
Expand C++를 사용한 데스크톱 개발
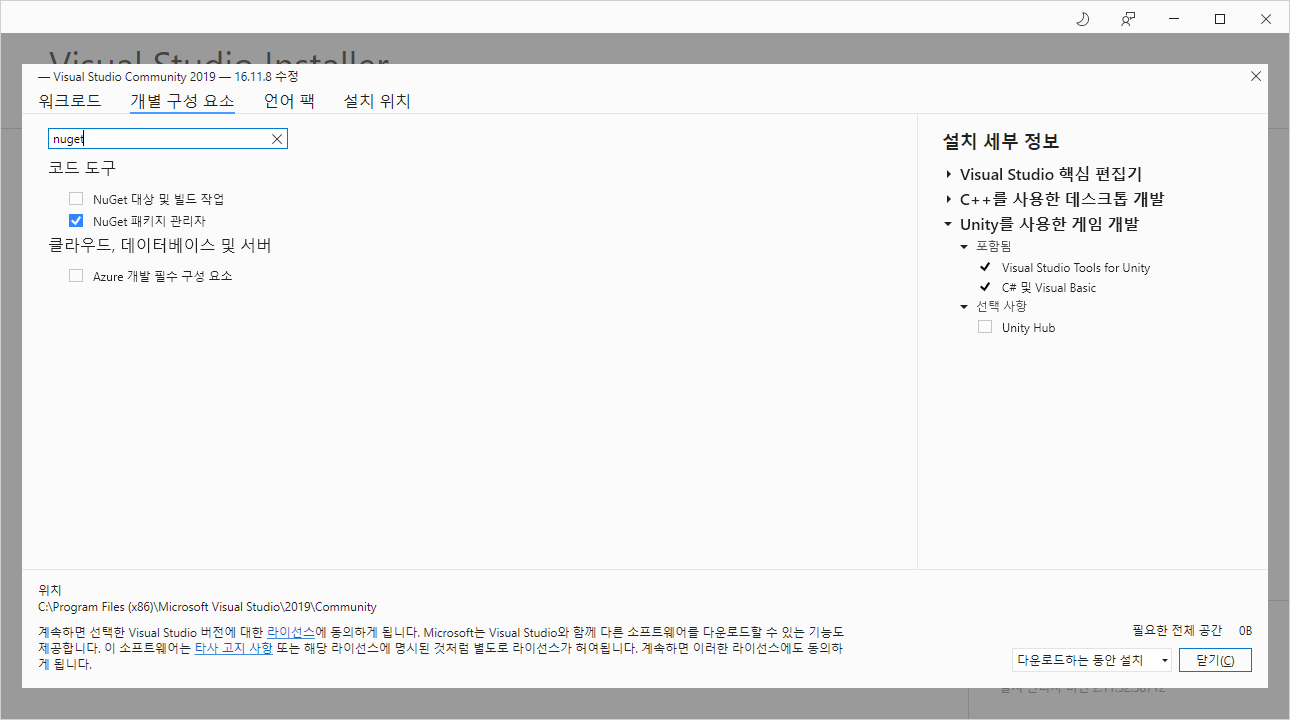point(948,199)
